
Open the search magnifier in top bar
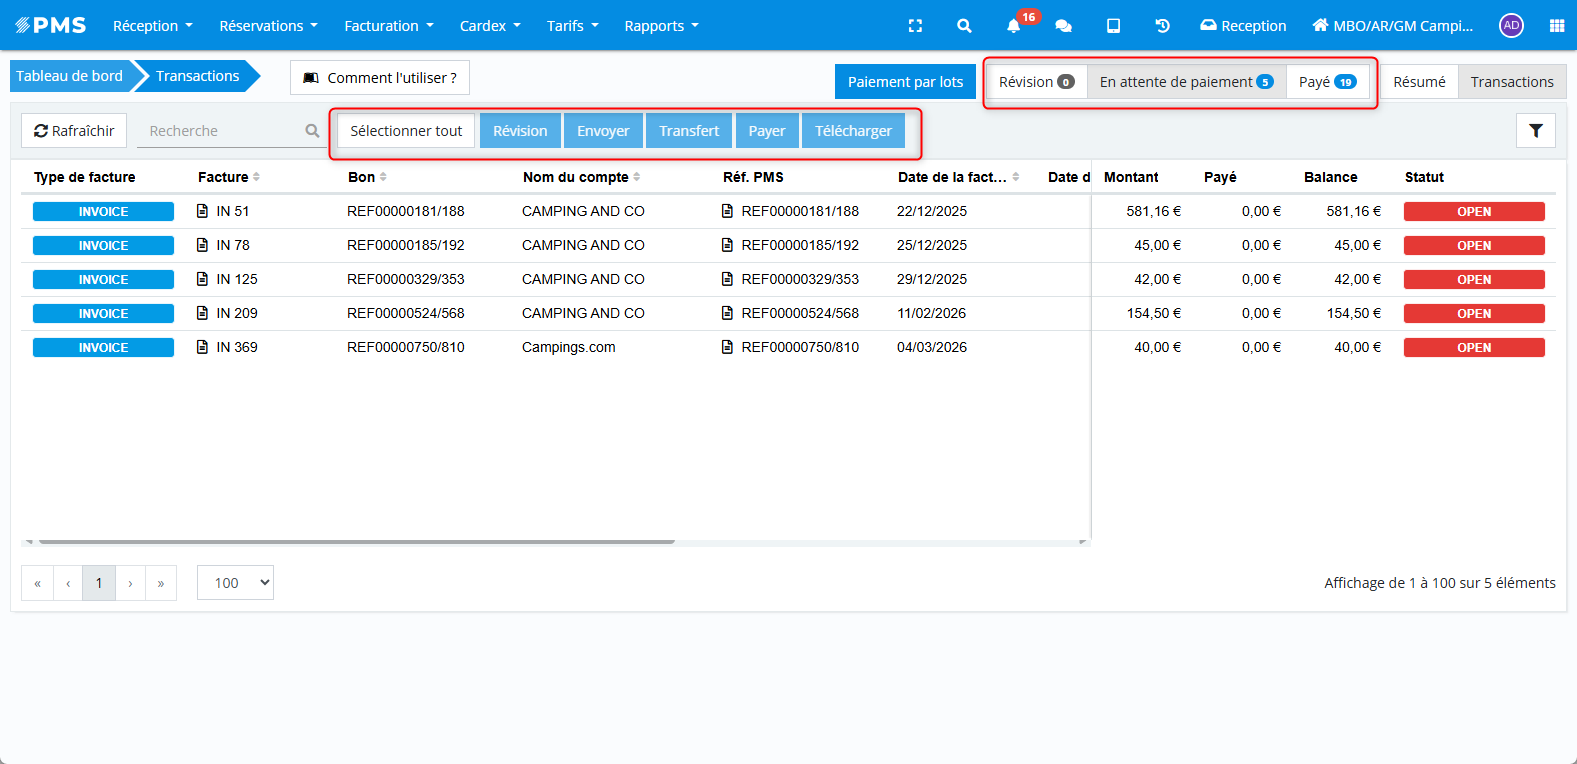click(x=964, y=26)
